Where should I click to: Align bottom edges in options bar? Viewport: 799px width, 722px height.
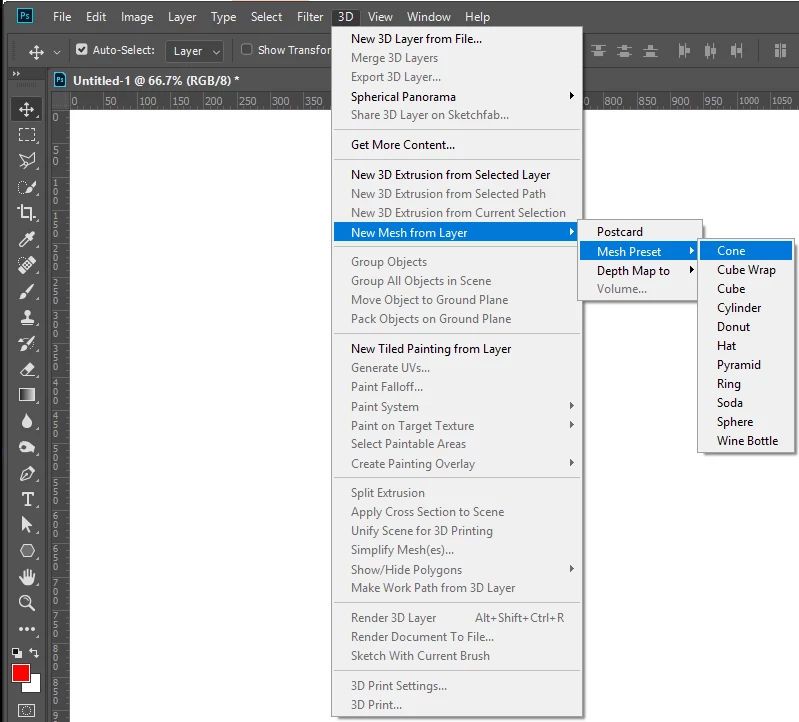click(x=650, y=50)
